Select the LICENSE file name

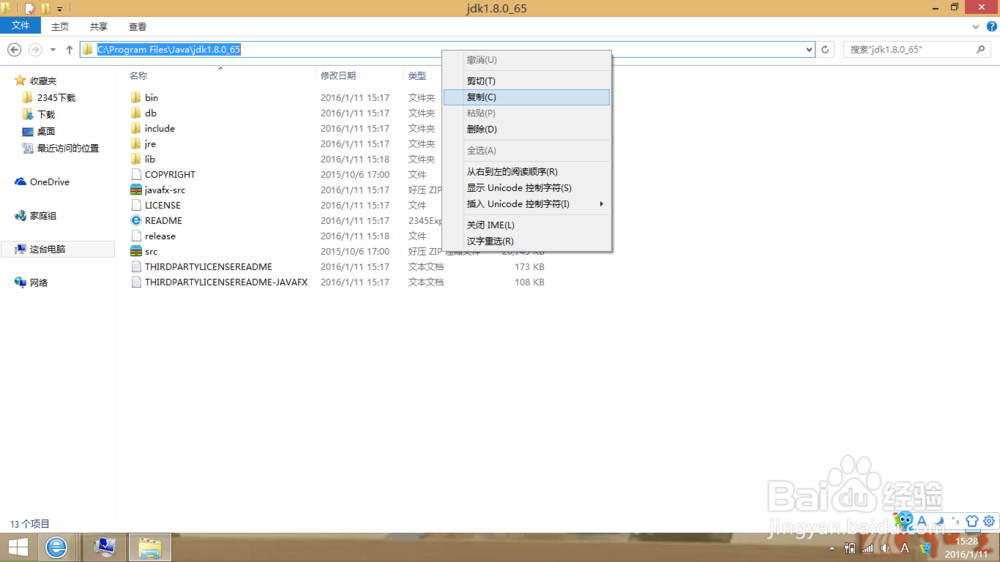pyautogui.click(x=162, y=205)
